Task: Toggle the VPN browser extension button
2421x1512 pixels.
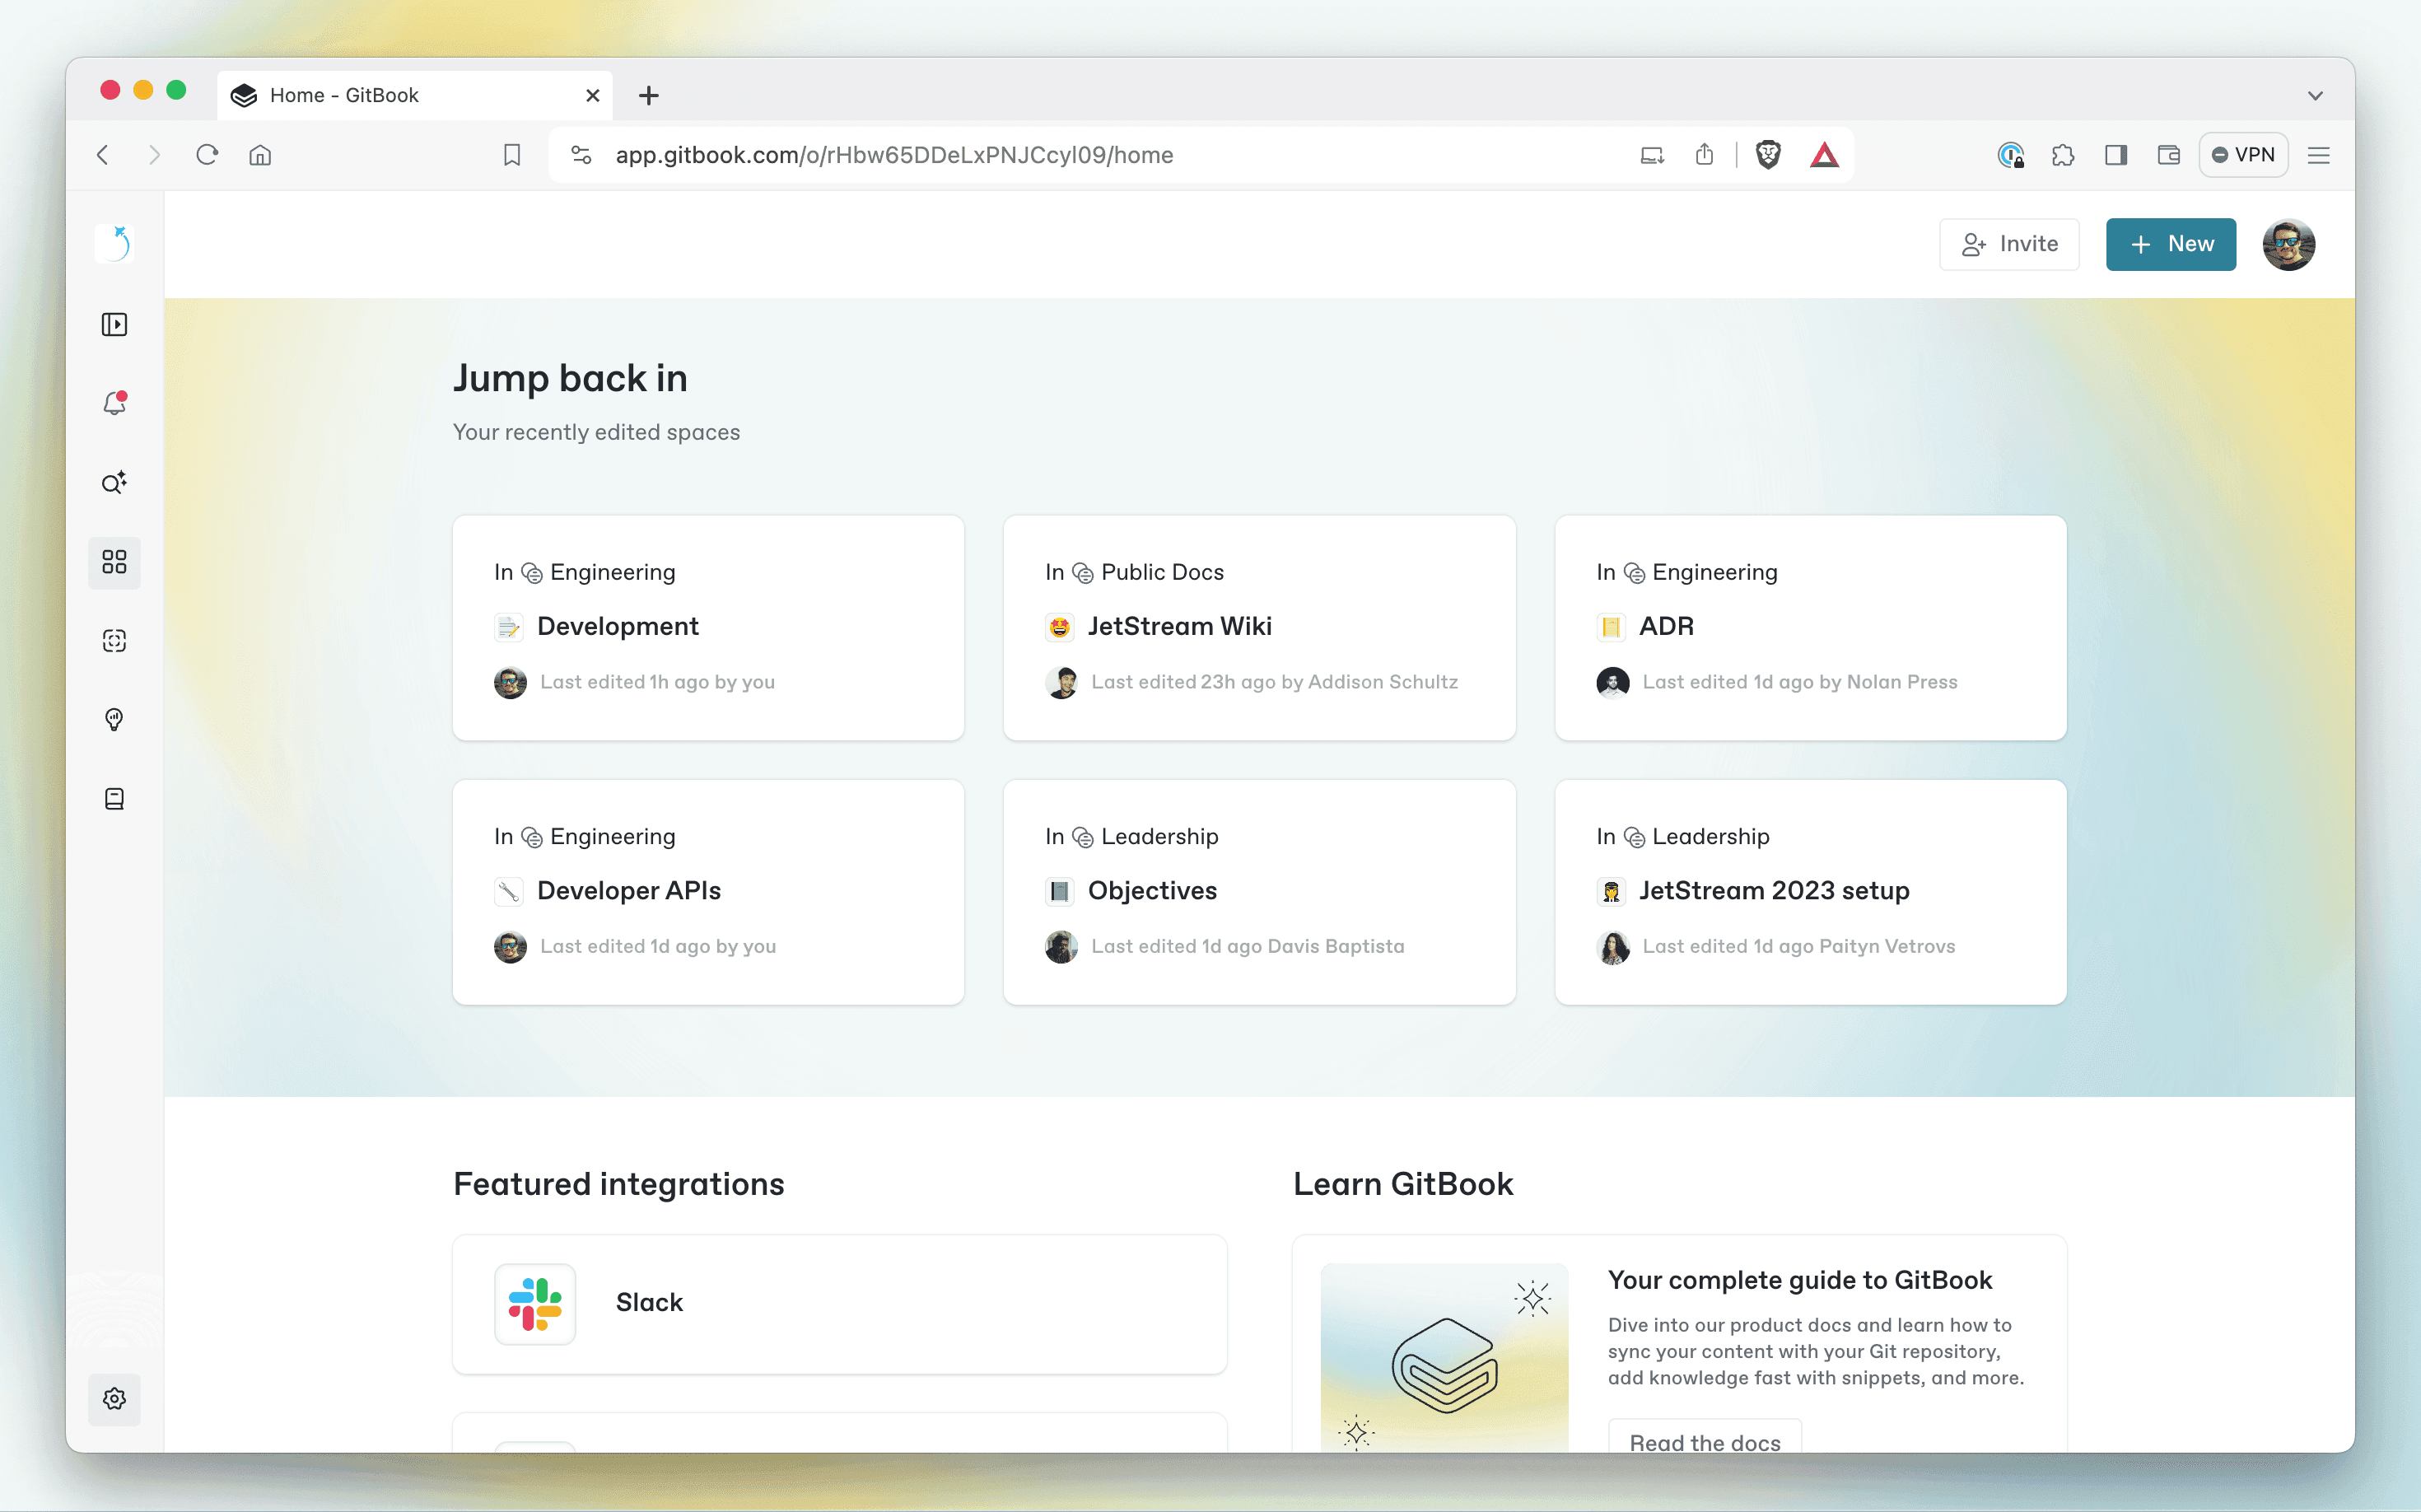Action: (2246, 155)
